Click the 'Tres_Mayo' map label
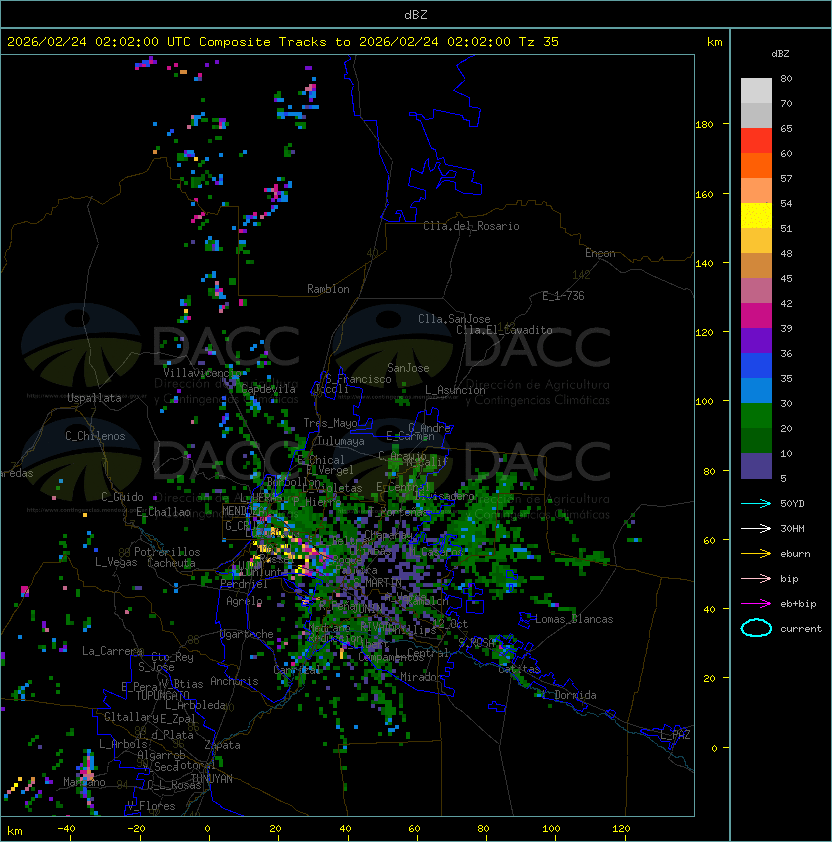This screenshot has height=842, width=832. (330, 423)
